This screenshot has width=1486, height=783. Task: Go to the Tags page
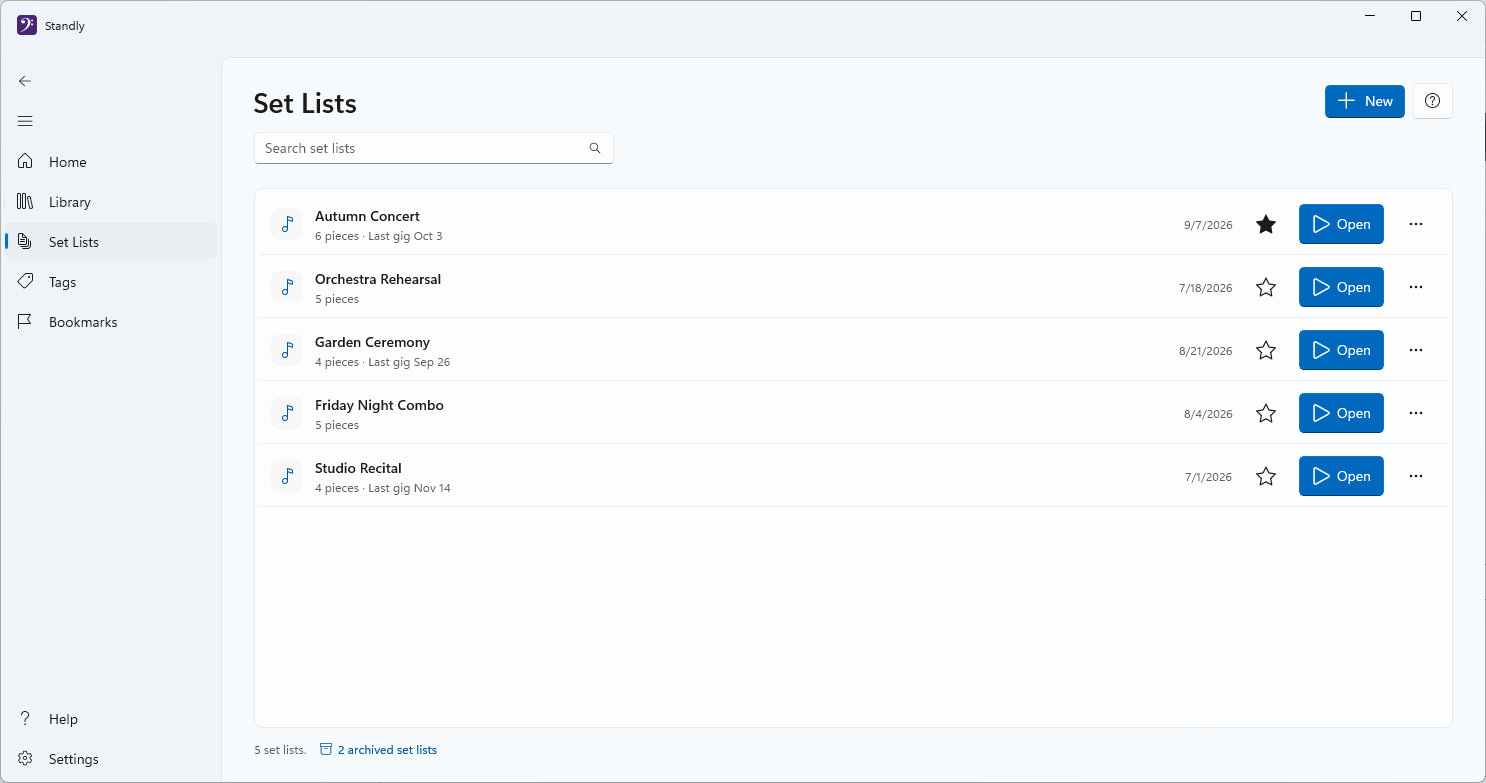111,282
